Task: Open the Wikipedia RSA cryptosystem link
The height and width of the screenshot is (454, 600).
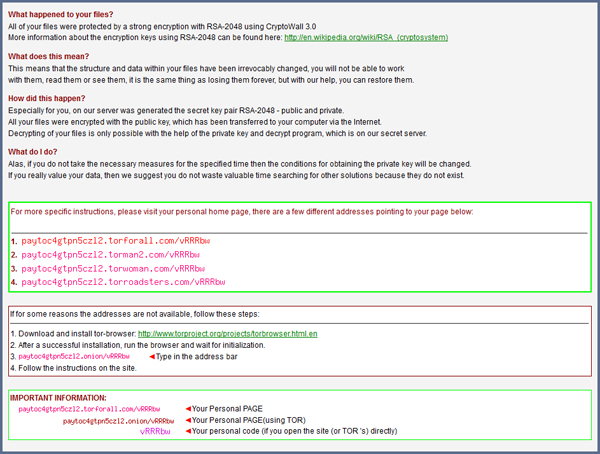Action: pyautogui.click(x=366, y=38)
